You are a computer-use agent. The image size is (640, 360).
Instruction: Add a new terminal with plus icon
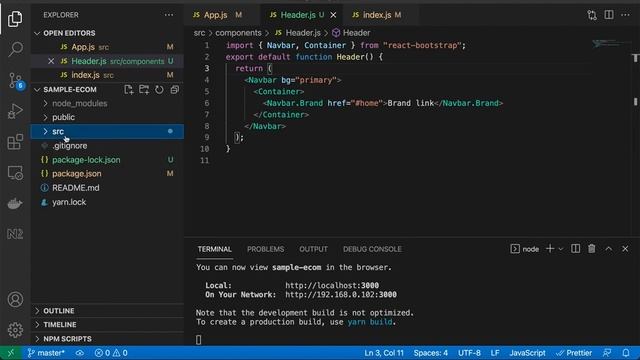(x=550, y=249)
